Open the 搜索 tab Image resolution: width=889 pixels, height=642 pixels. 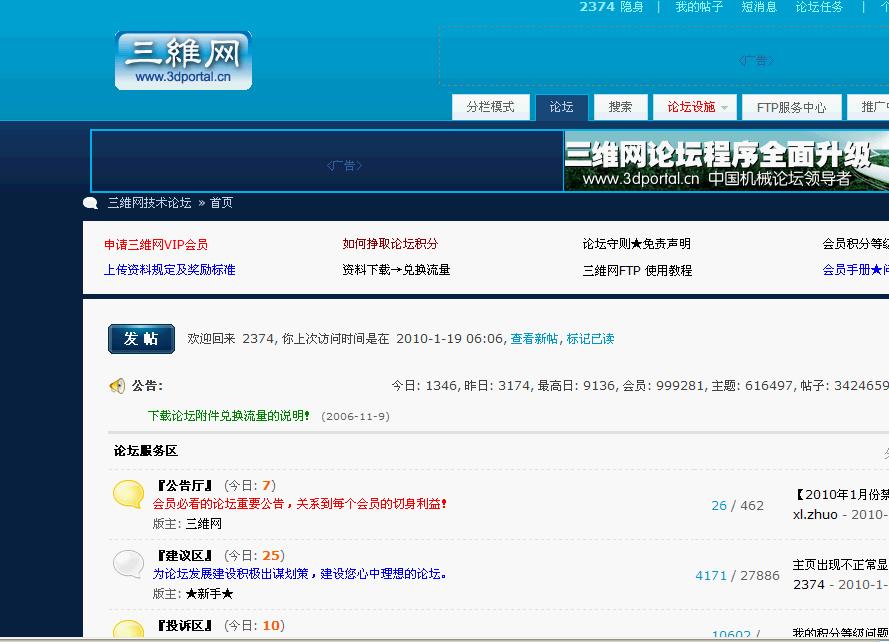(620, 107)
